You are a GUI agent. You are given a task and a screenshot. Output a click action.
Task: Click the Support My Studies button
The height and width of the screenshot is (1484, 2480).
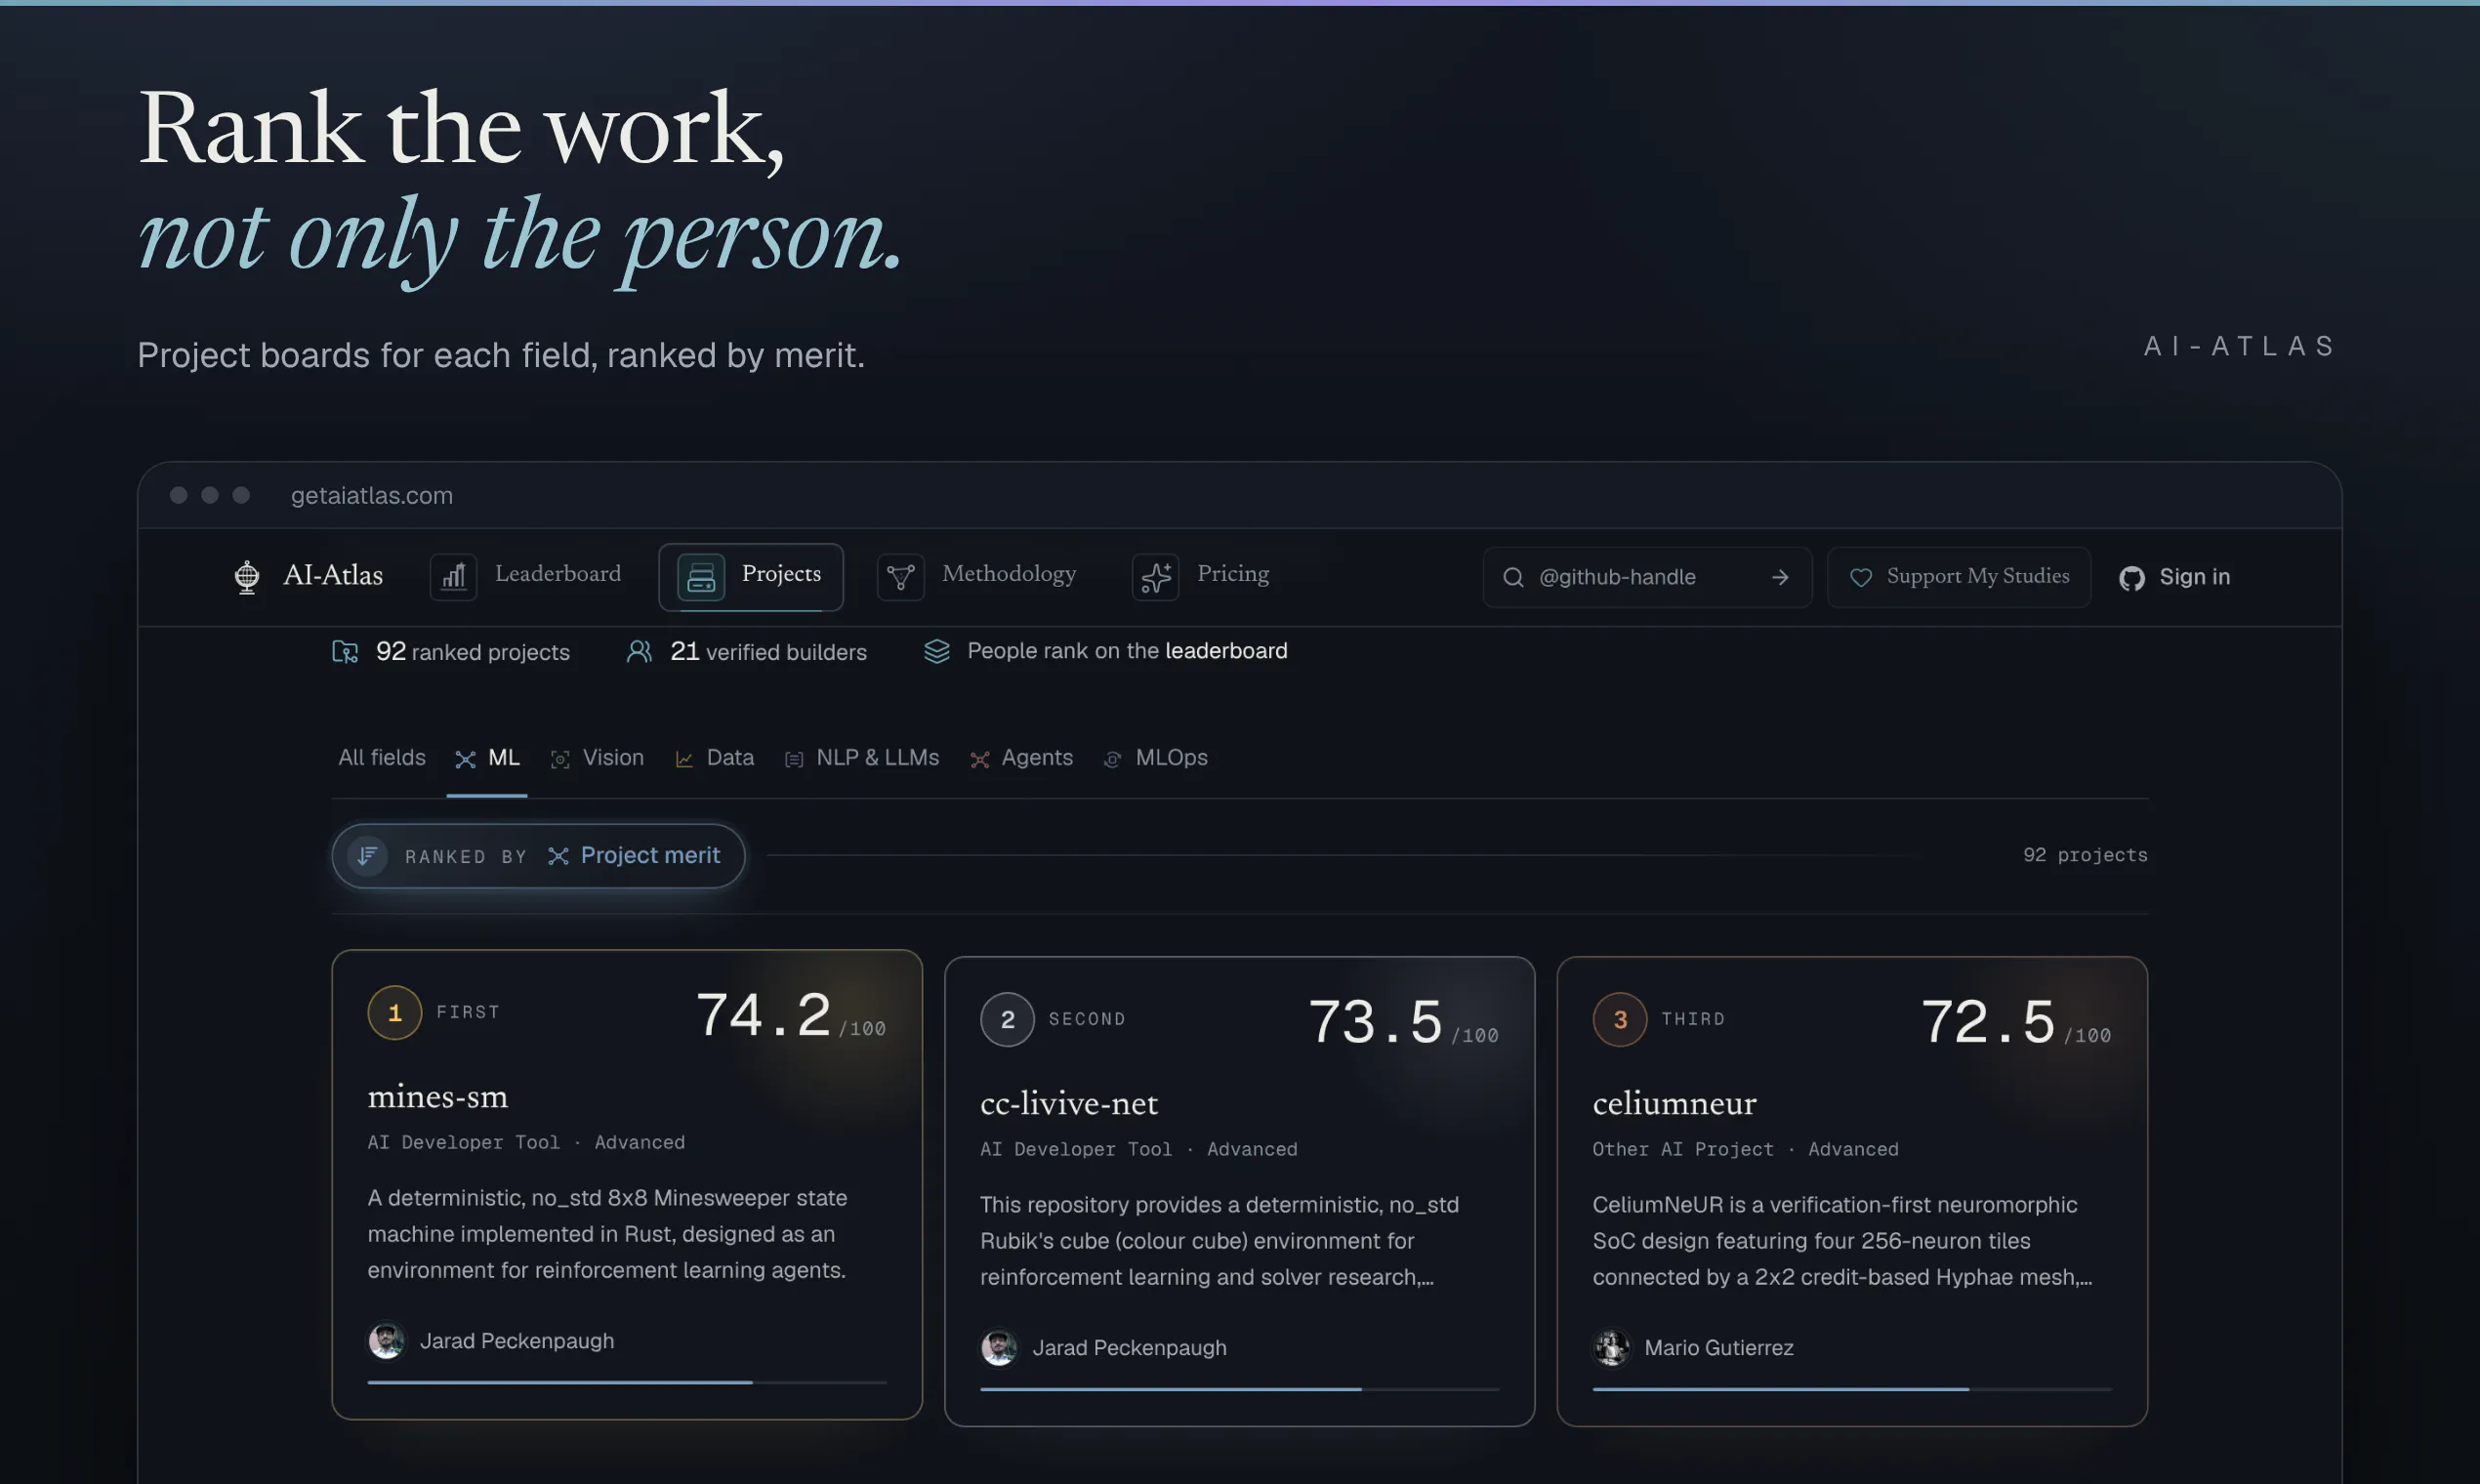(x=1959, y=577)
